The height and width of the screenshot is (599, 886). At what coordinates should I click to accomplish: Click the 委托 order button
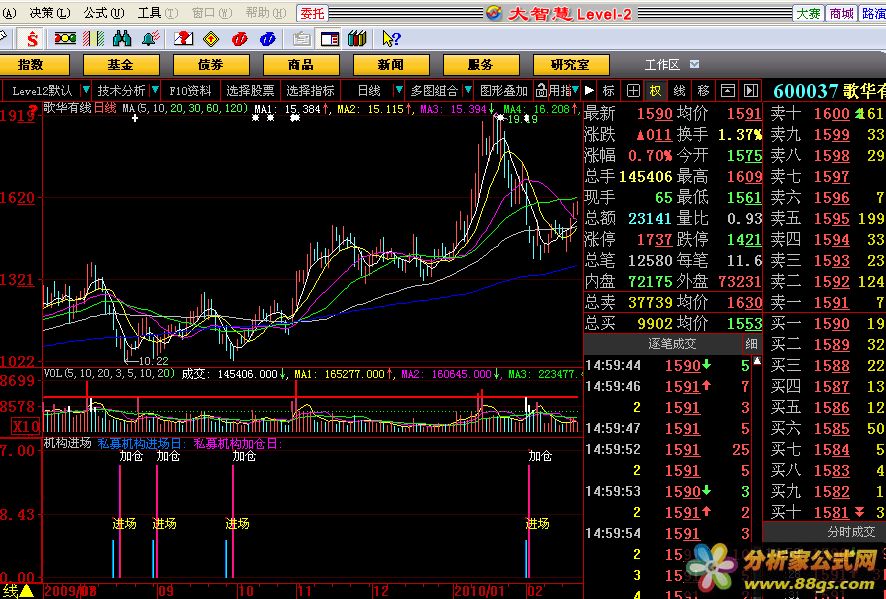pos(312,13)
